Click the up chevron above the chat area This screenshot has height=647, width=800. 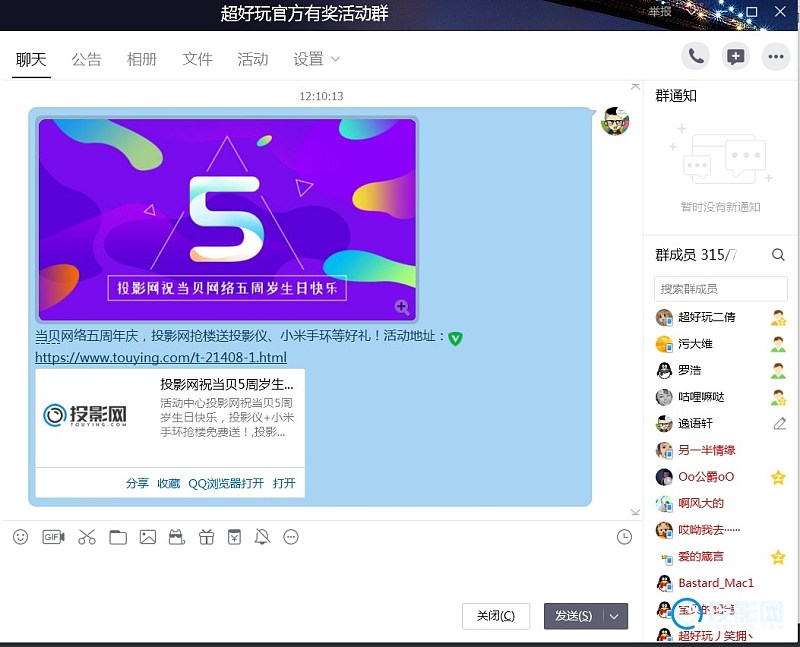(635, 86)
